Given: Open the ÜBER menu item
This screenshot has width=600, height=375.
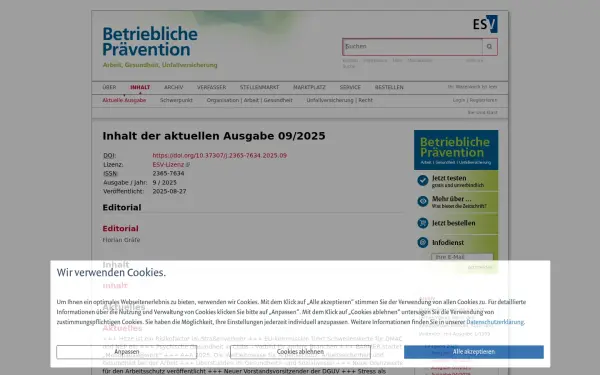Looking at the screenshot, I should point(109,87).
